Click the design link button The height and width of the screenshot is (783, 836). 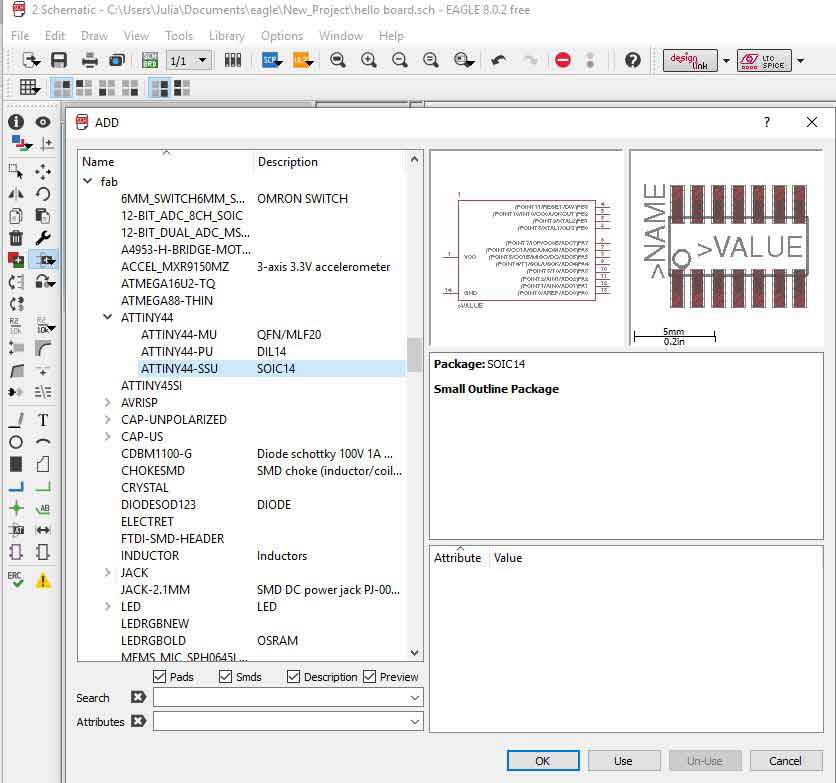(x=690, y=60)
